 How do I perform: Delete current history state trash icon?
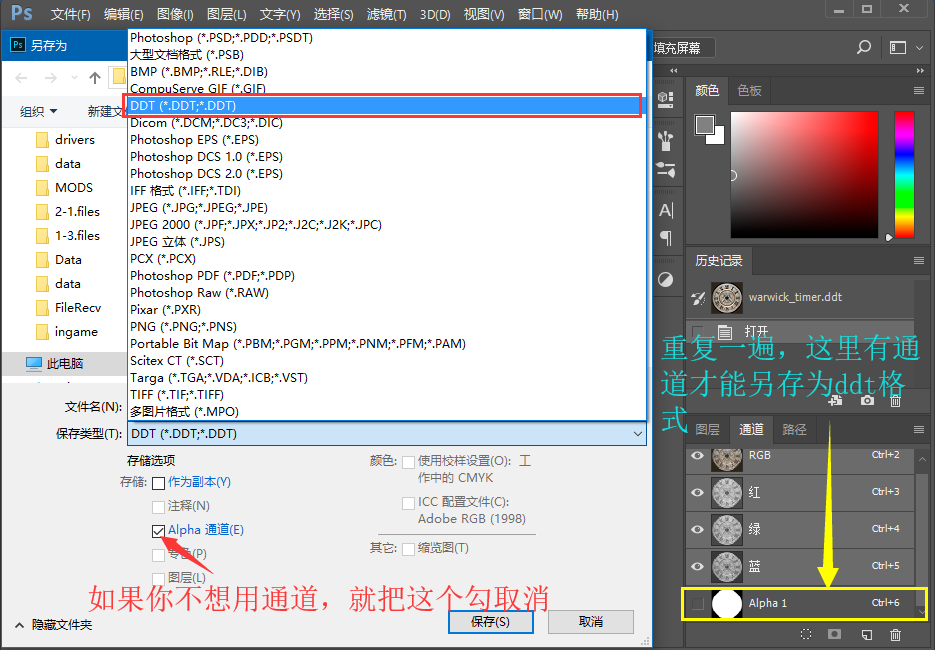(x=895, y=401)
